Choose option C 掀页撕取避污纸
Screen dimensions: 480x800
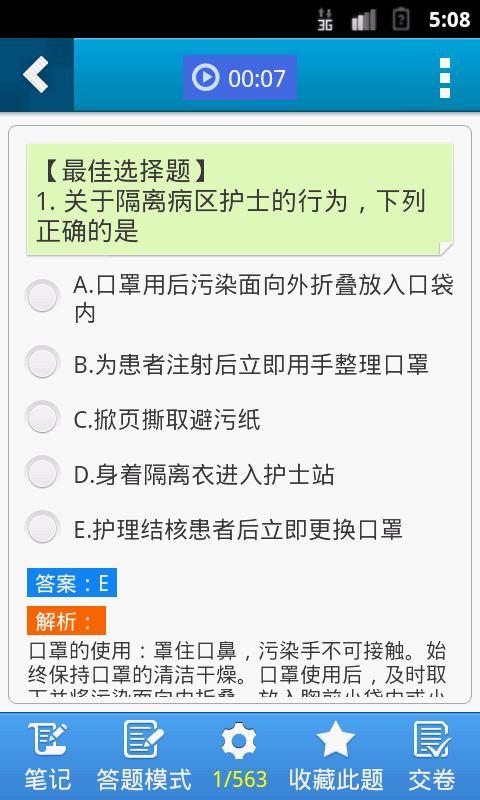167,420
